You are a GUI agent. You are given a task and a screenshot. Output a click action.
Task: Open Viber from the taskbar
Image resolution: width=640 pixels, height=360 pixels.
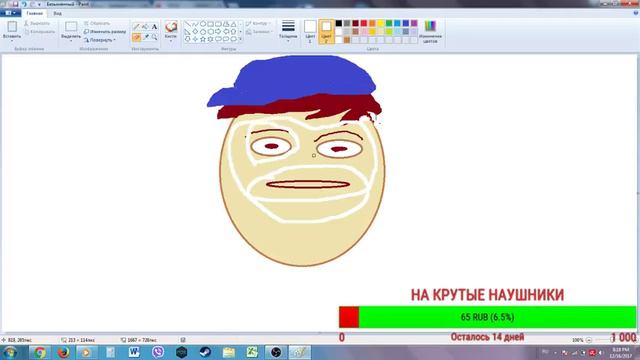pos(158,352)
